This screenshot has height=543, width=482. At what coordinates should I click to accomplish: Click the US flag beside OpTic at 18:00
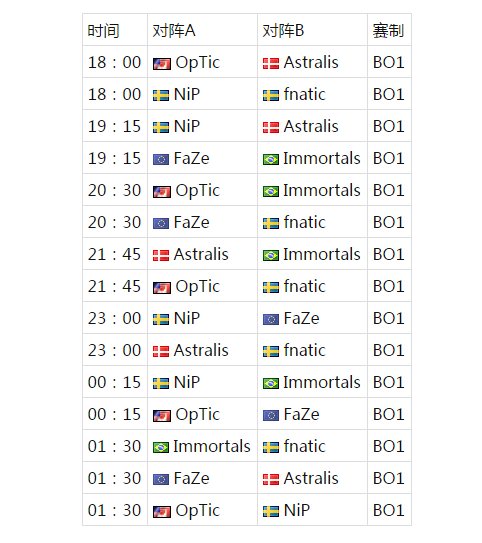click(x=162, y=64)
